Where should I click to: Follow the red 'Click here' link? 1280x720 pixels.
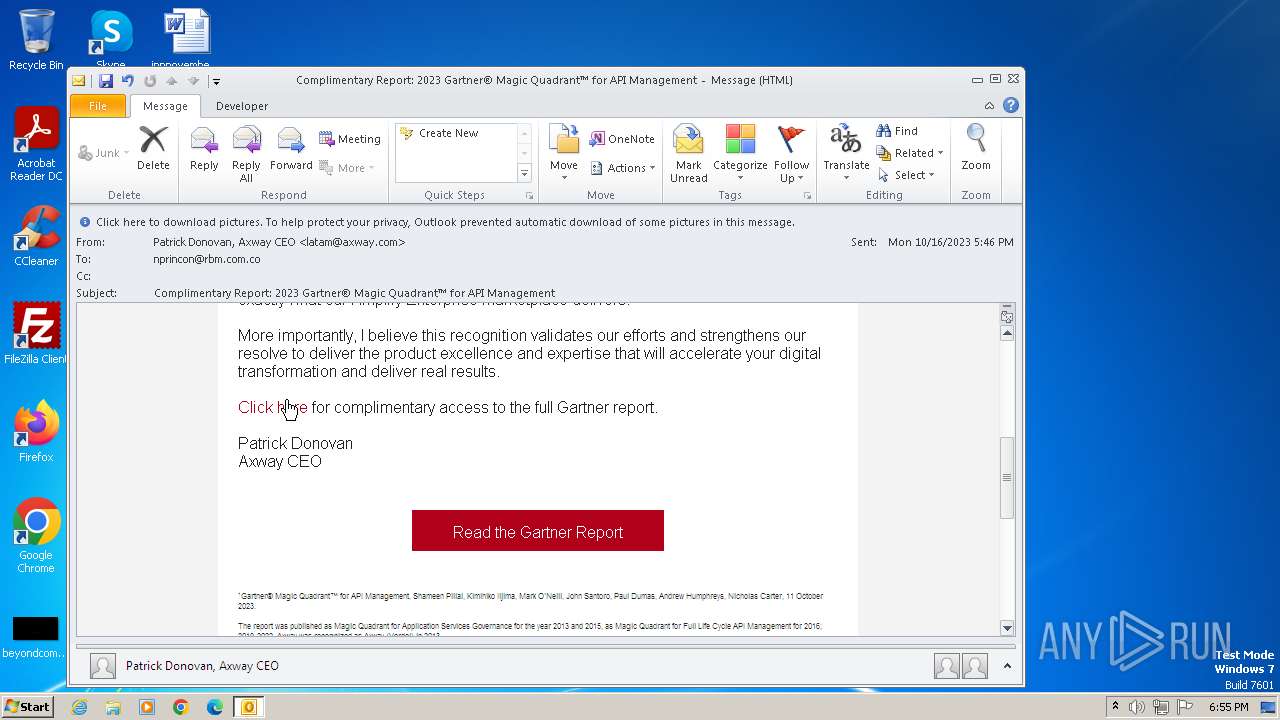(x=272, y=407)
